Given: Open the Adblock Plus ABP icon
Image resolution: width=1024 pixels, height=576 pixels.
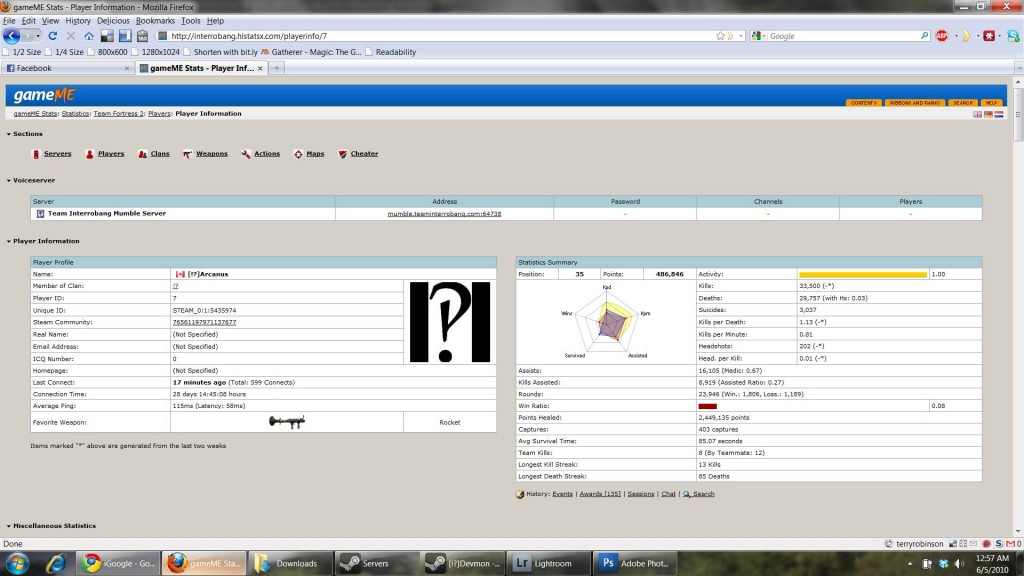Looking at the screenshot, I should click(942, 36).
